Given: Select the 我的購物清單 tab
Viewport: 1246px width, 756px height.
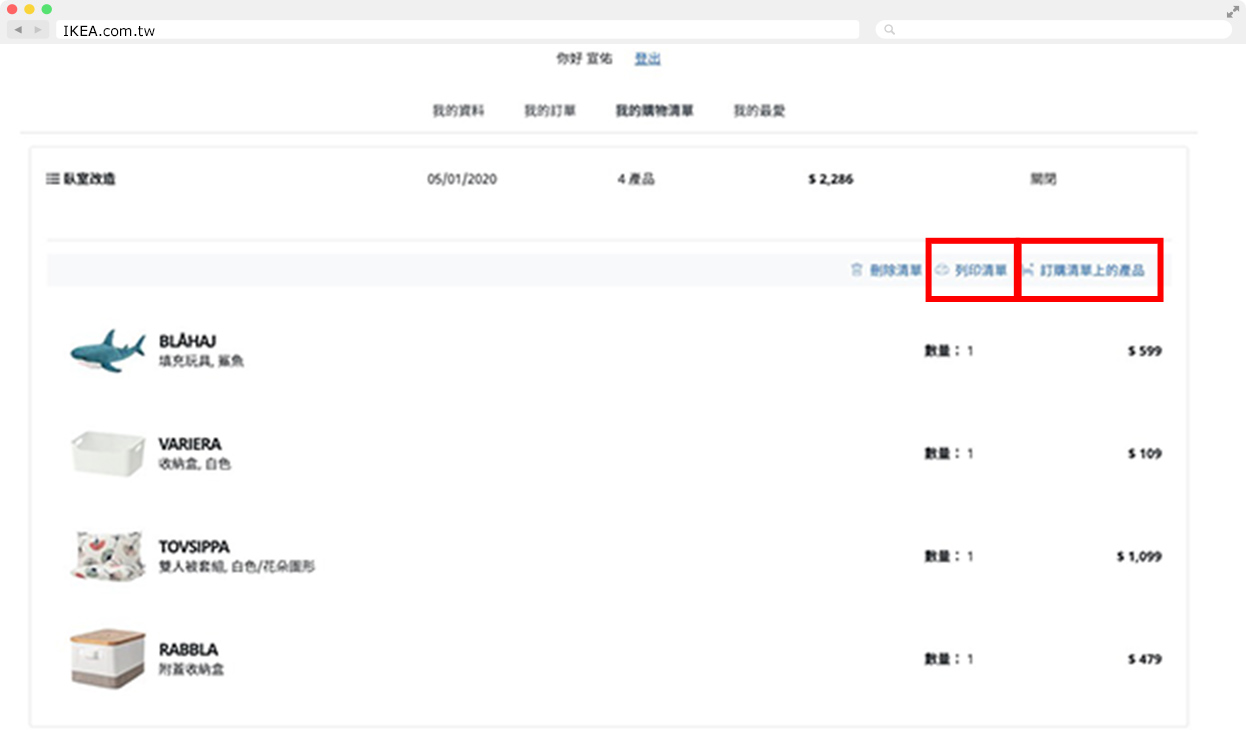Looking at the screenshot, I should [654, 111].
